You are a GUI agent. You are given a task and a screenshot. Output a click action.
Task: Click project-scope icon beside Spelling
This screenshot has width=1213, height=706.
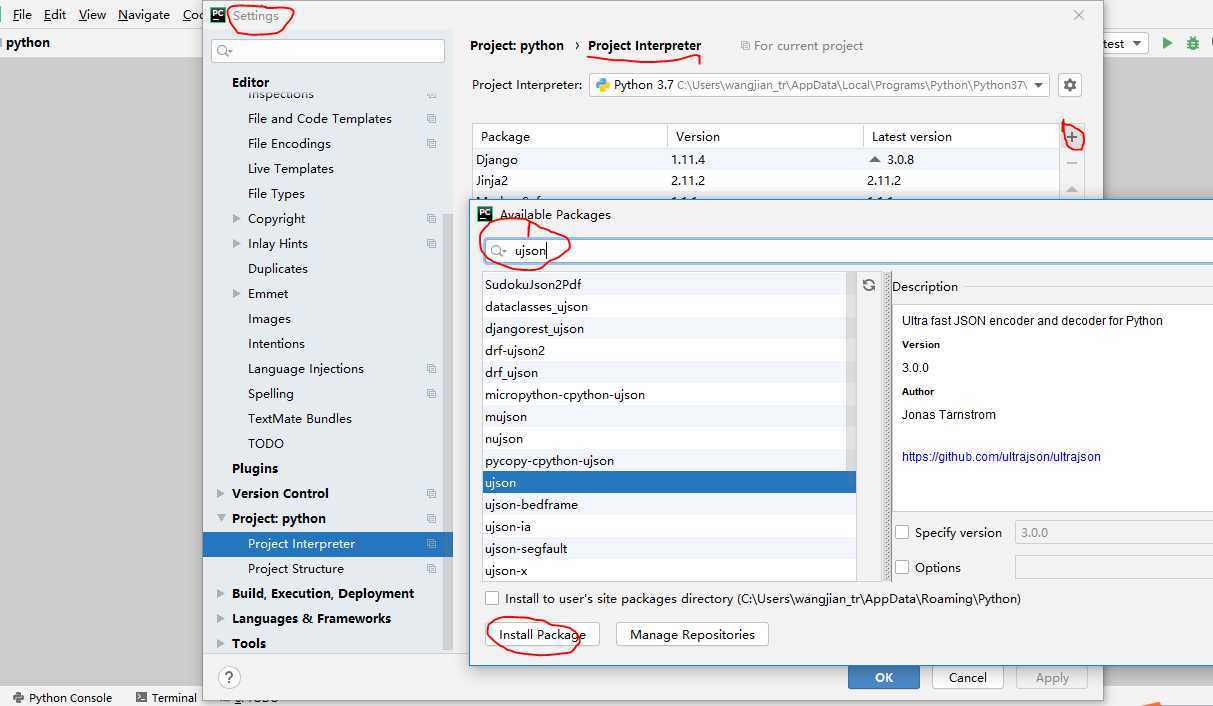431,394
